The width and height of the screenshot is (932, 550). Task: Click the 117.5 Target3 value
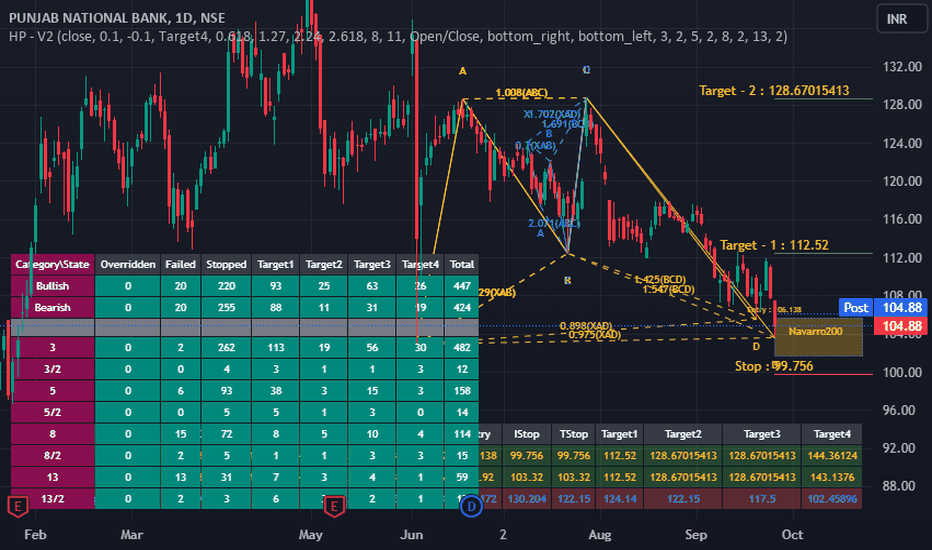pos(762,499)
